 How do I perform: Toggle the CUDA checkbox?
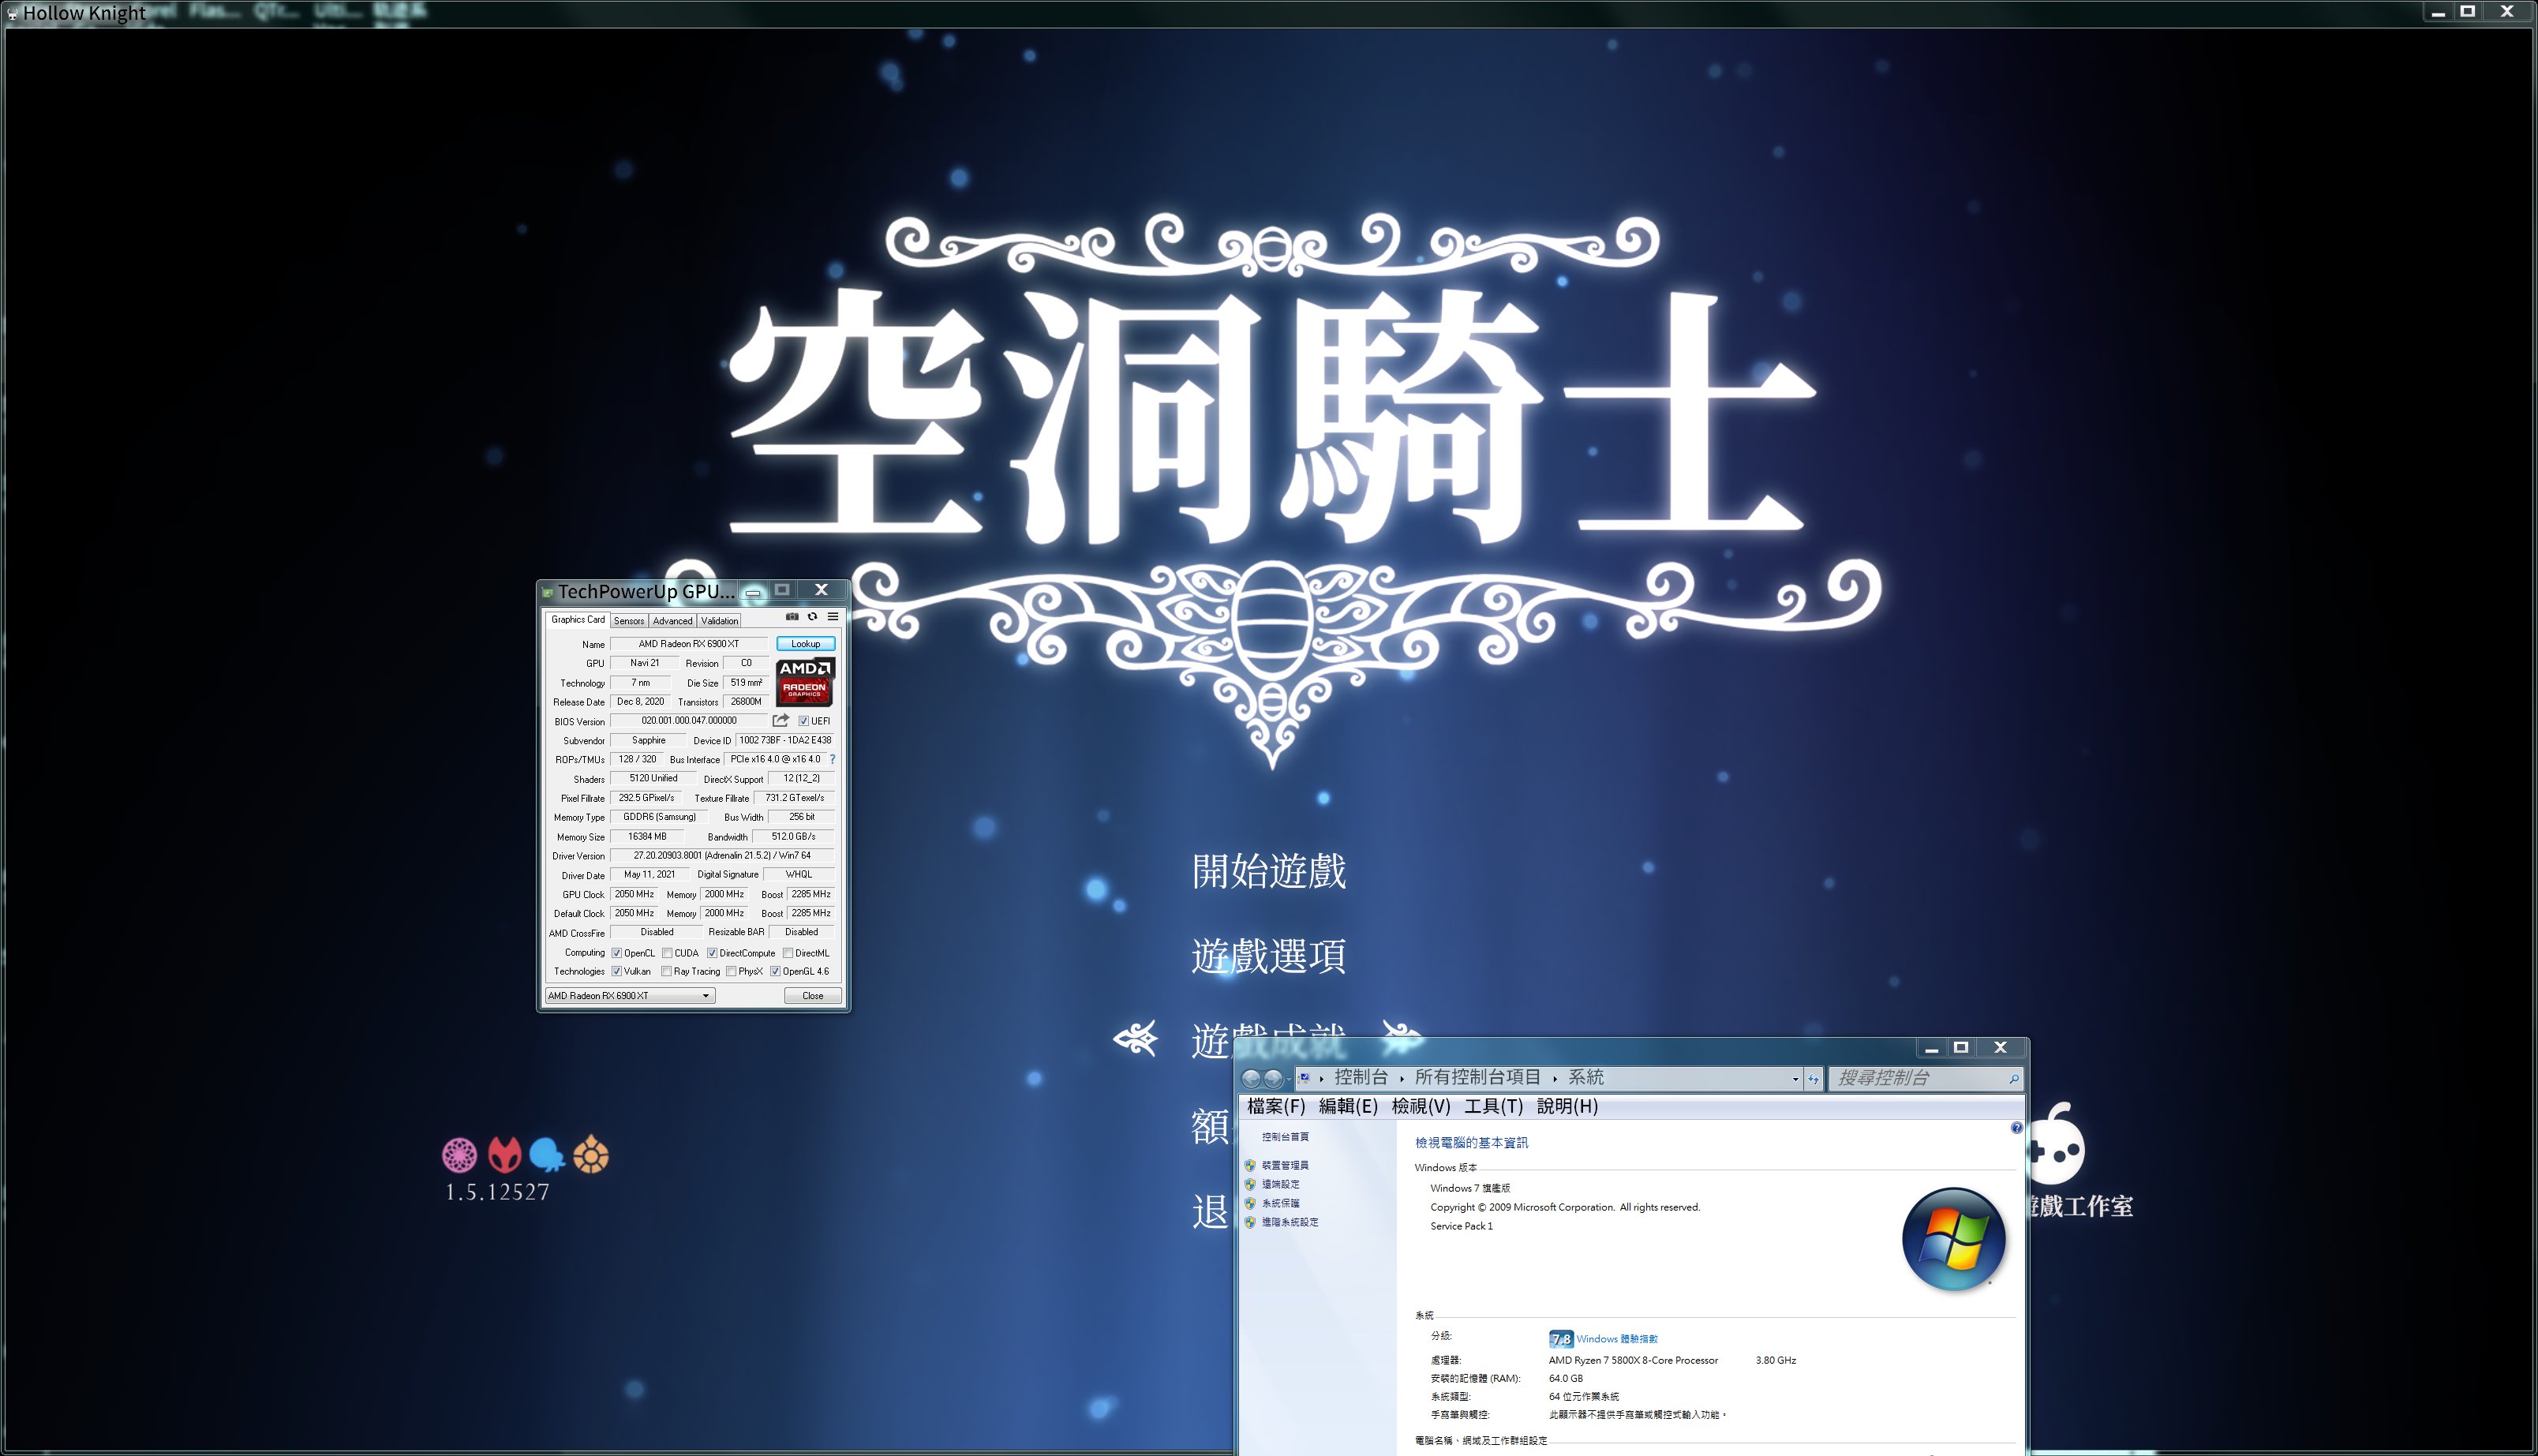[x=667, y=953]
